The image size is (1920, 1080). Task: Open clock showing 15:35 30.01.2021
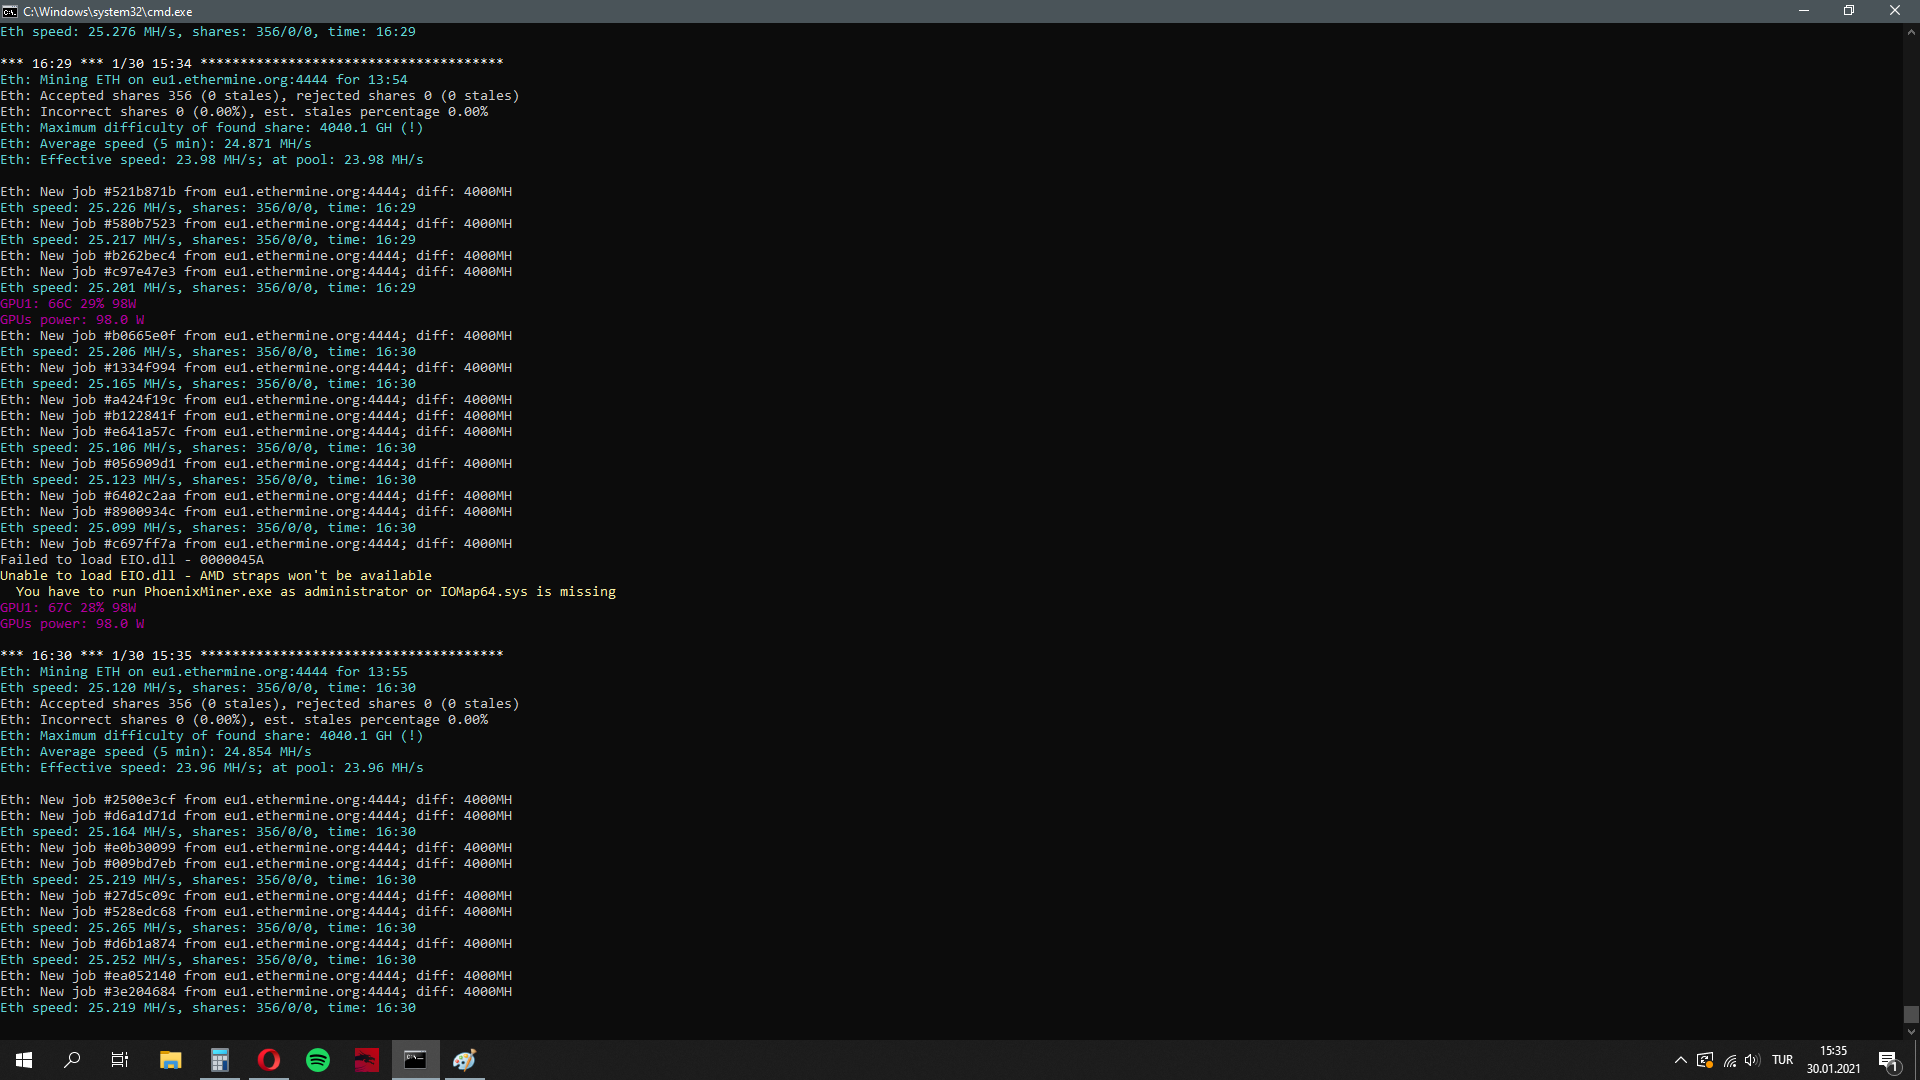coord(1834,1060)
